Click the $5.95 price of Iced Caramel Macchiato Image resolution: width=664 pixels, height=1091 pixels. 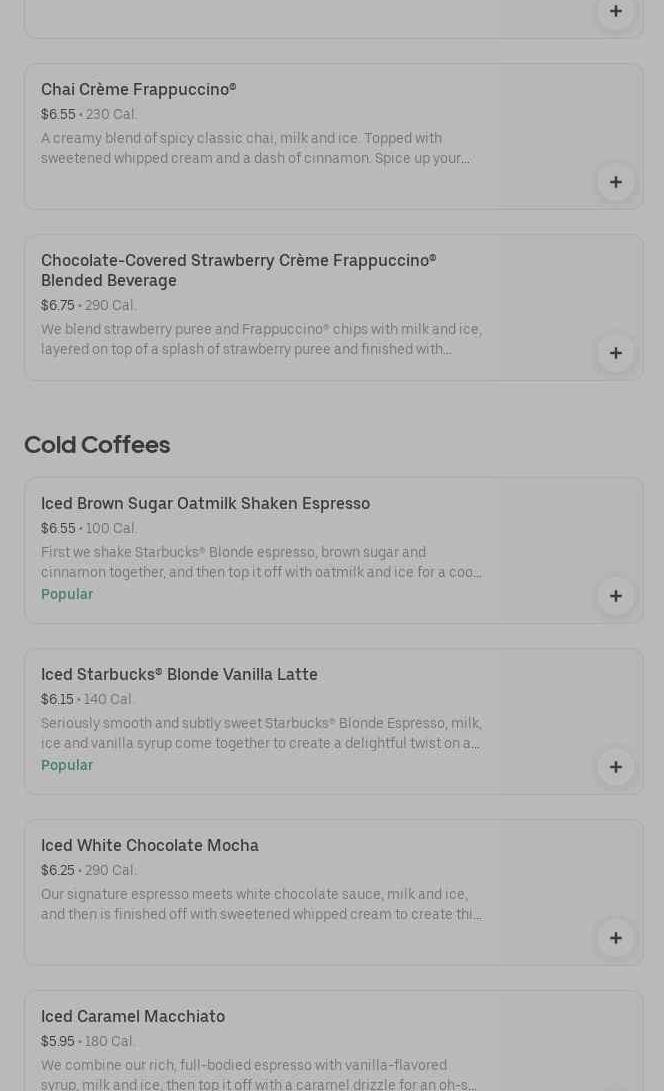pyautogui.click(x=58, y=1042)
